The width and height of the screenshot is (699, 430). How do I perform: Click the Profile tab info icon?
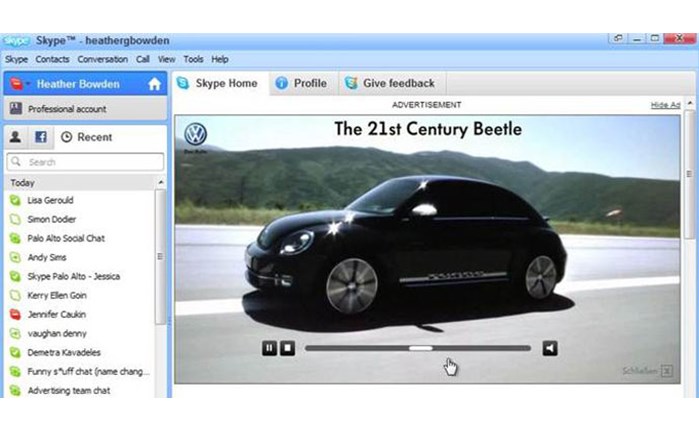(x=281, y=83)
